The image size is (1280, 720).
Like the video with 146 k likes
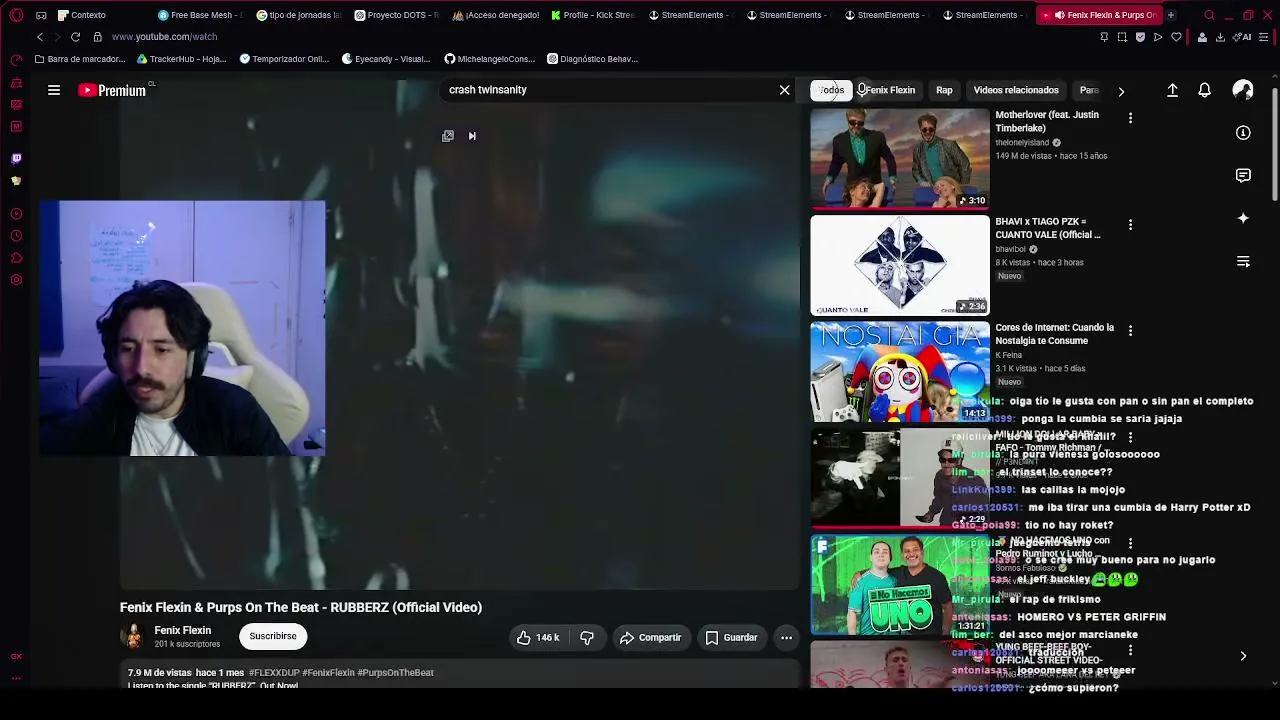538,637
